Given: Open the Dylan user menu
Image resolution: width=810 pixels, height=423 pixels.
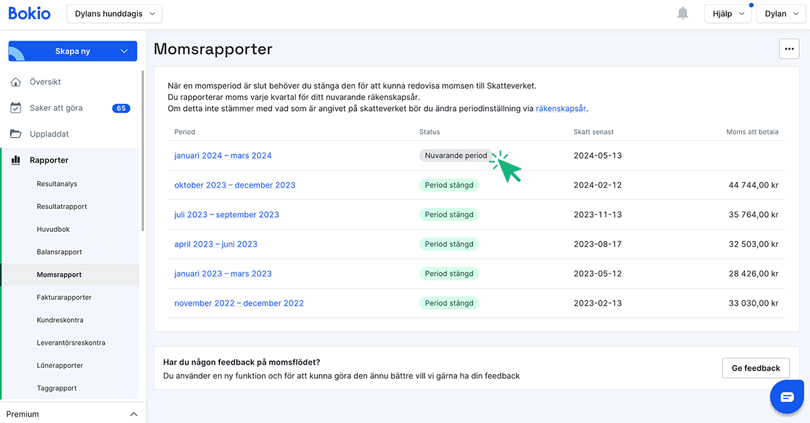Looking at the screenshot, I should (x=782, y=14).
